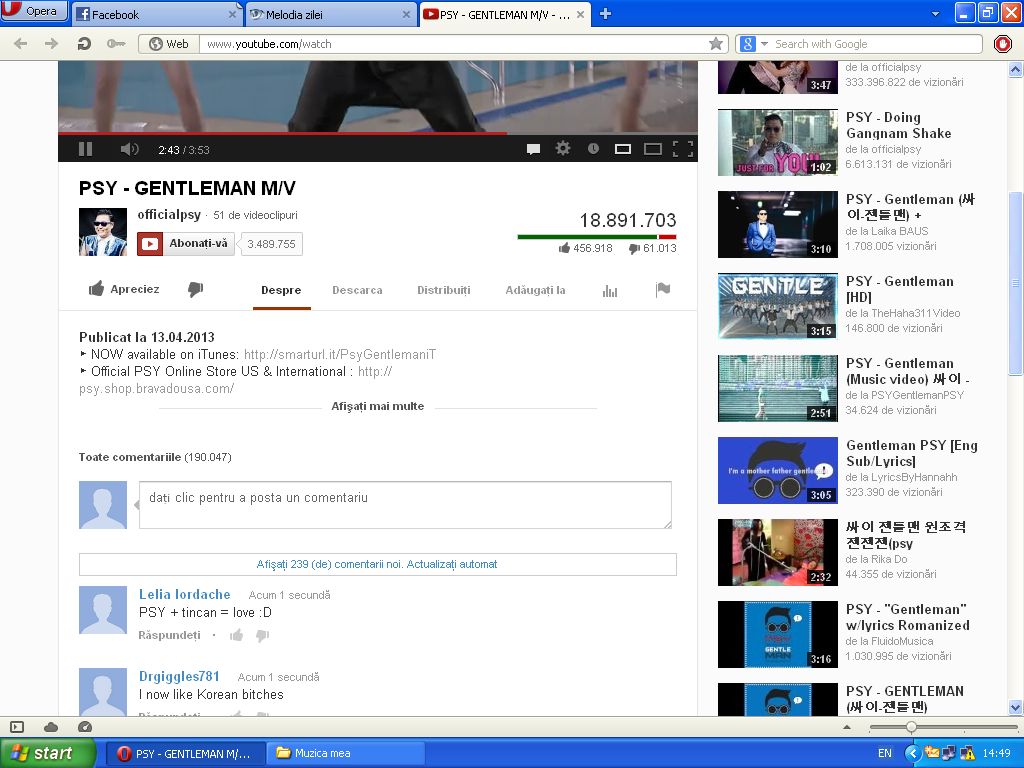The width and height of the screenshot is (1024, 768).
Task: Open the Despre tab
Action: click(281, 290)
